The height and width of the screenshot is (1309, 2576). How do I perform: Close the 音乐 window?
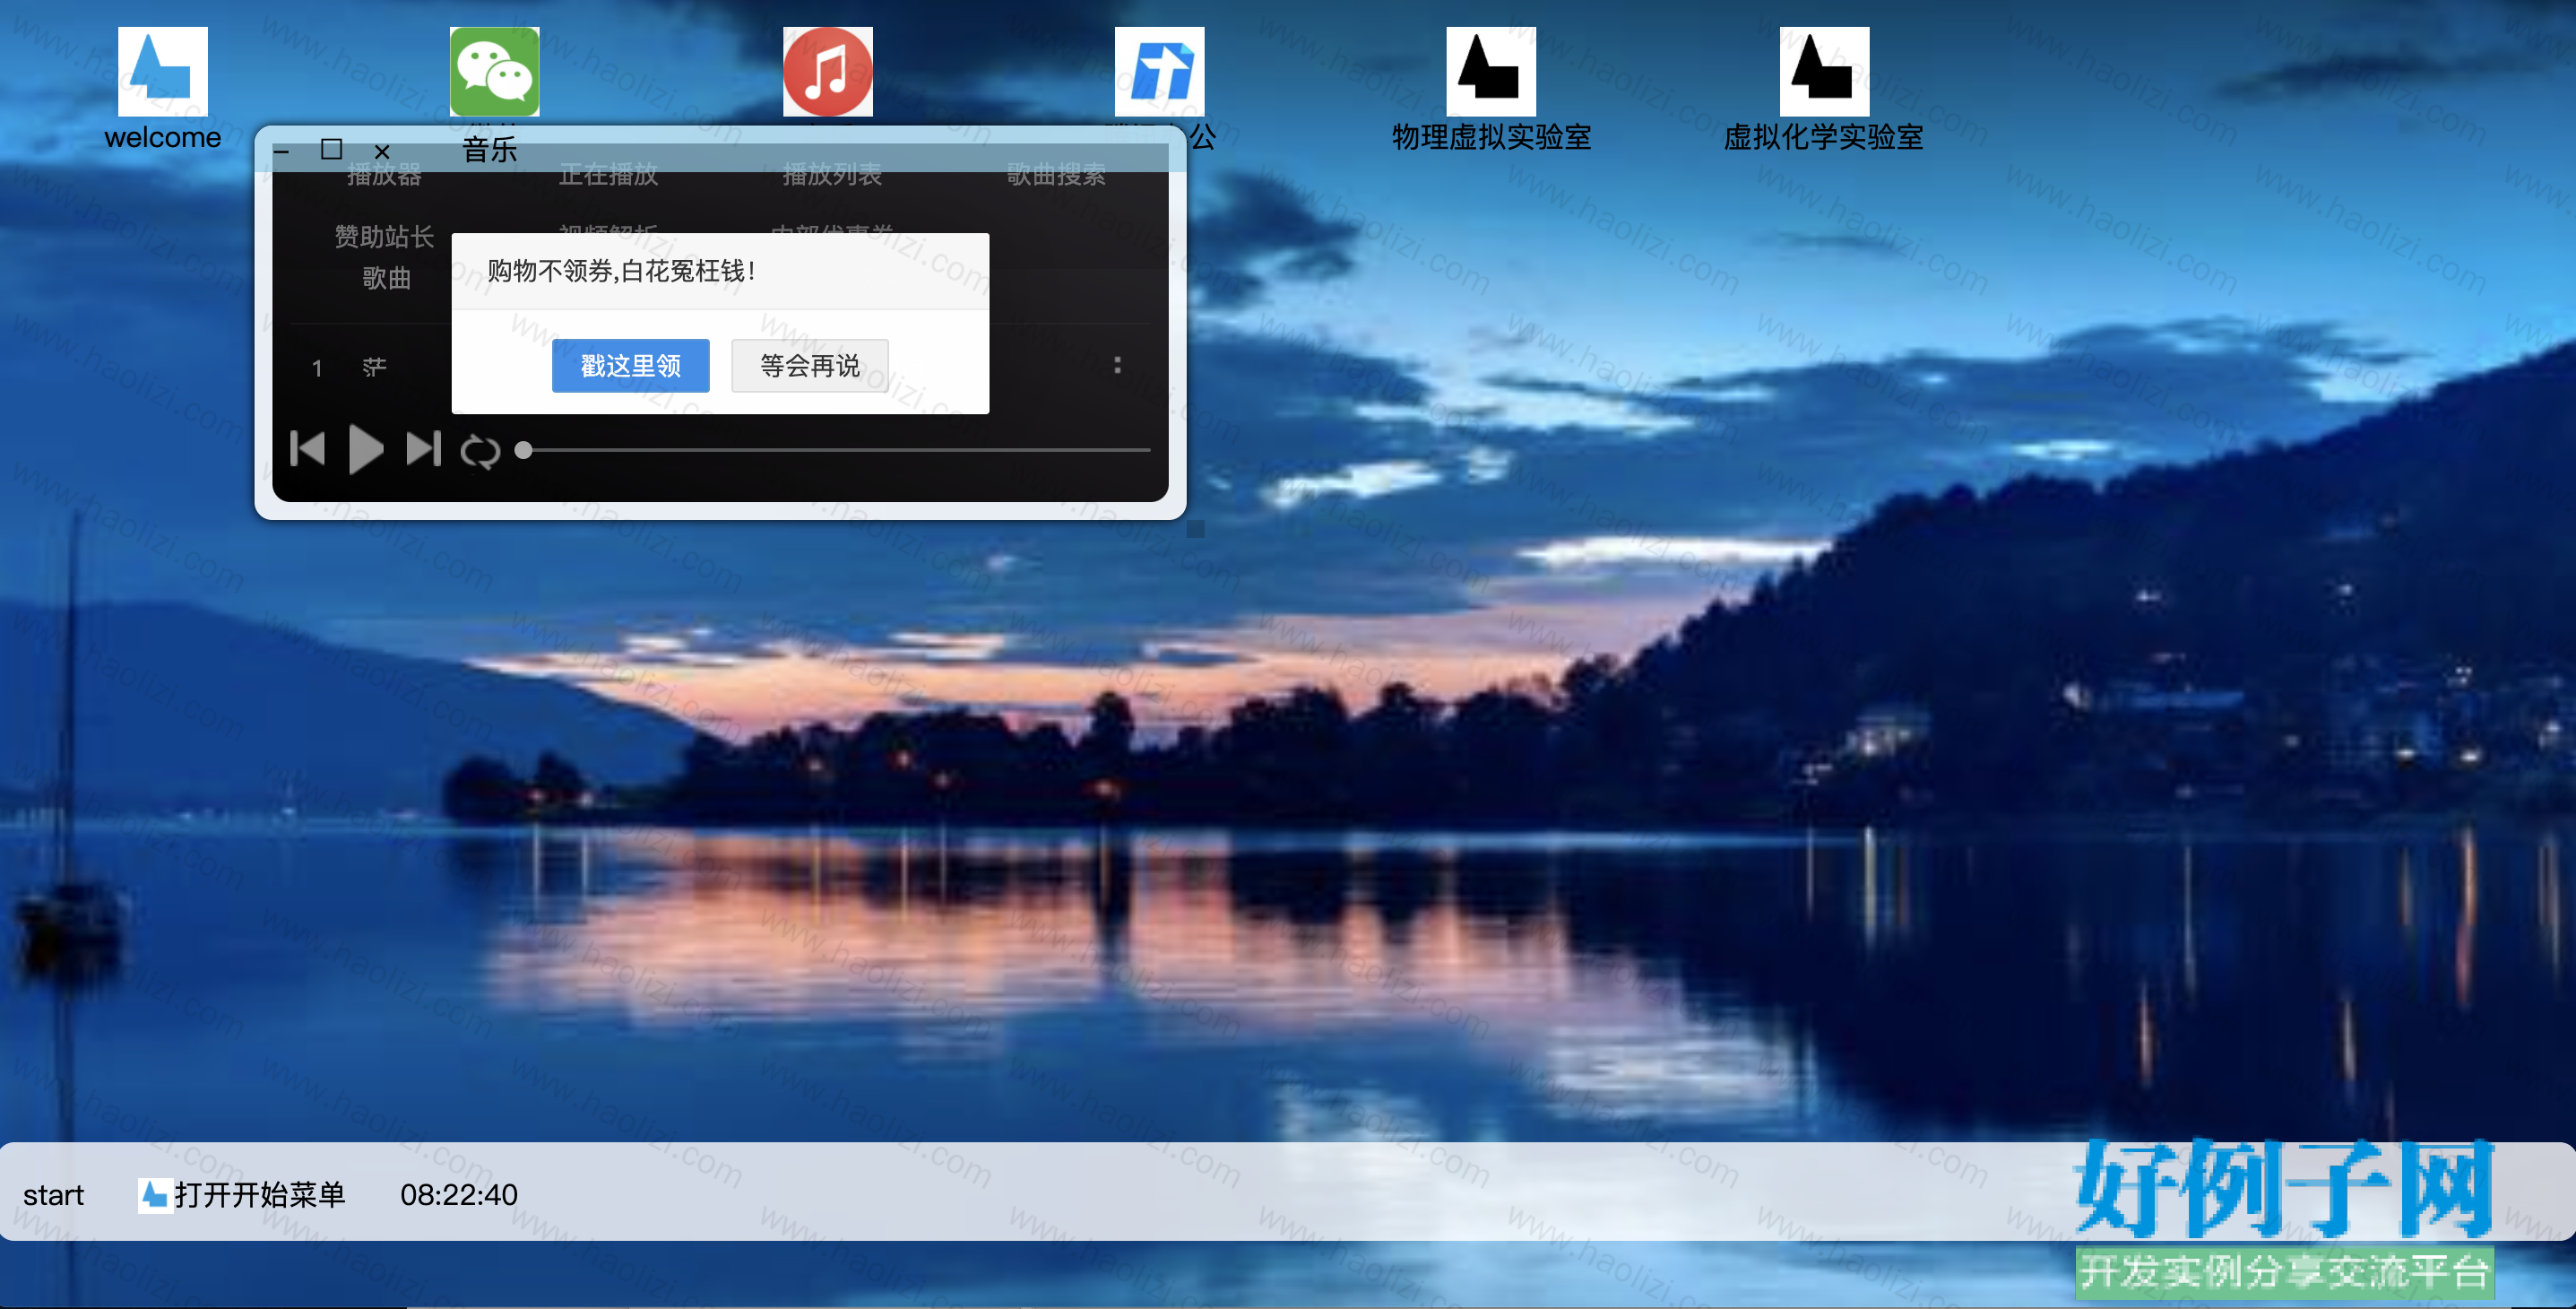coord(382,151)
